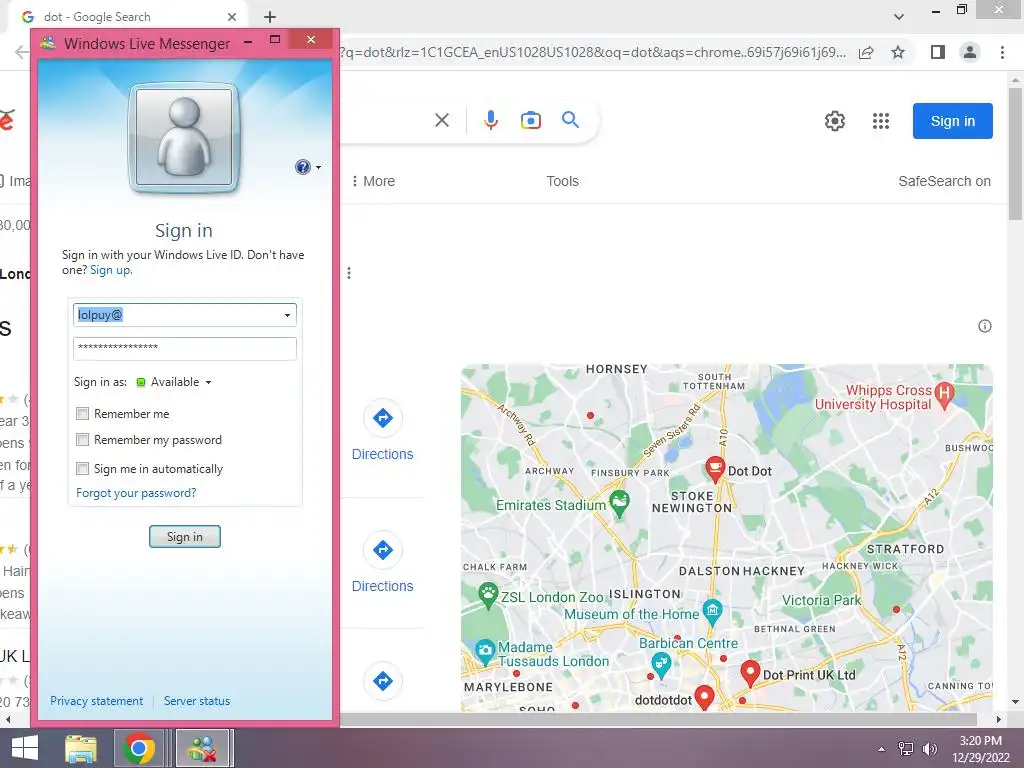
Task: Click the blue Google Sign in button
Action: pyautogui.click(x=953, y=121)
